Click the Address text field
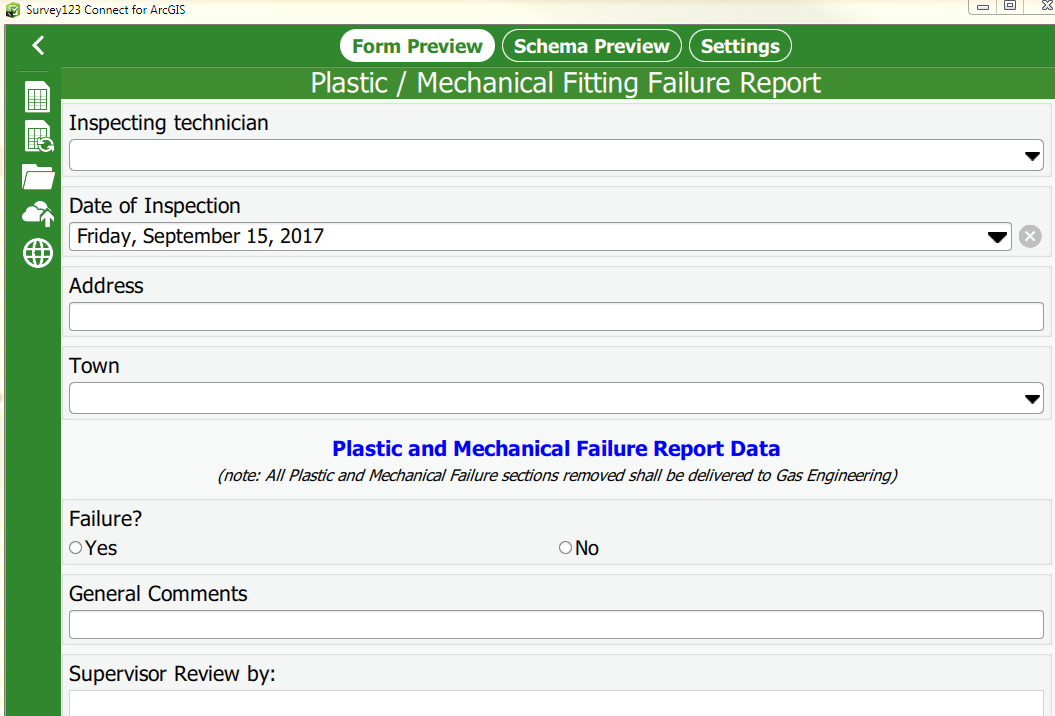 pos(556,317)
